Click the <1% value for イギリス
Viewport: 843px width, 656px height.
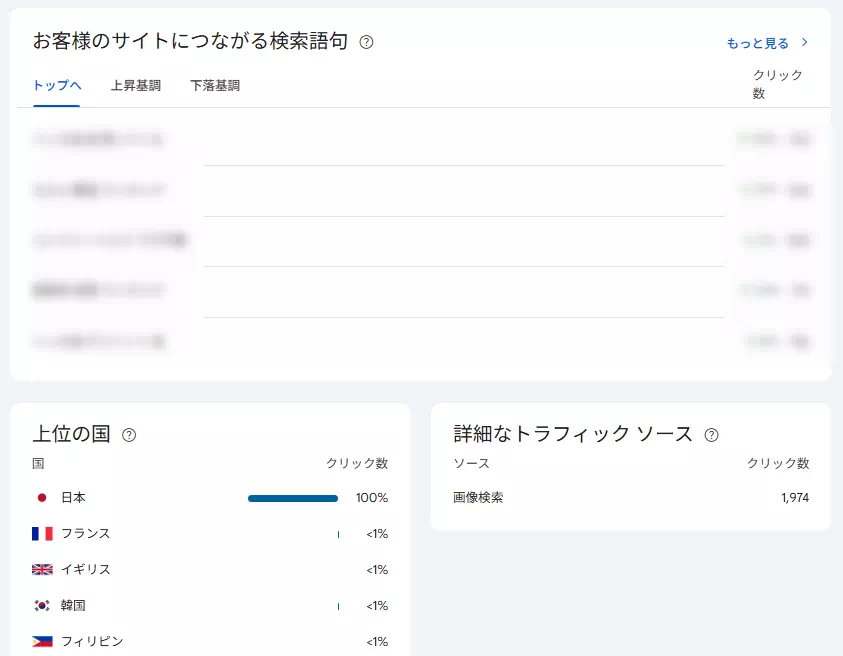coord(377,570)
